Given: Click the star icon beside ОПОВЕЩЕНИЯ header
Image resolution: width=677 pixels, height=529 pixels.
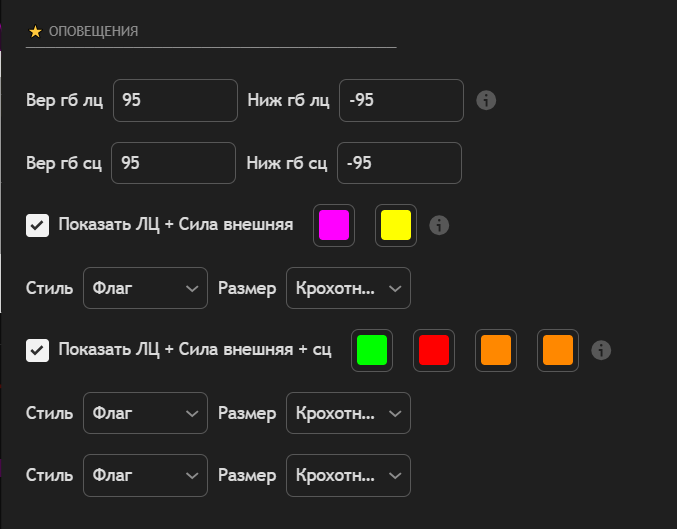Looking at the screenshot, I should 35,32.
